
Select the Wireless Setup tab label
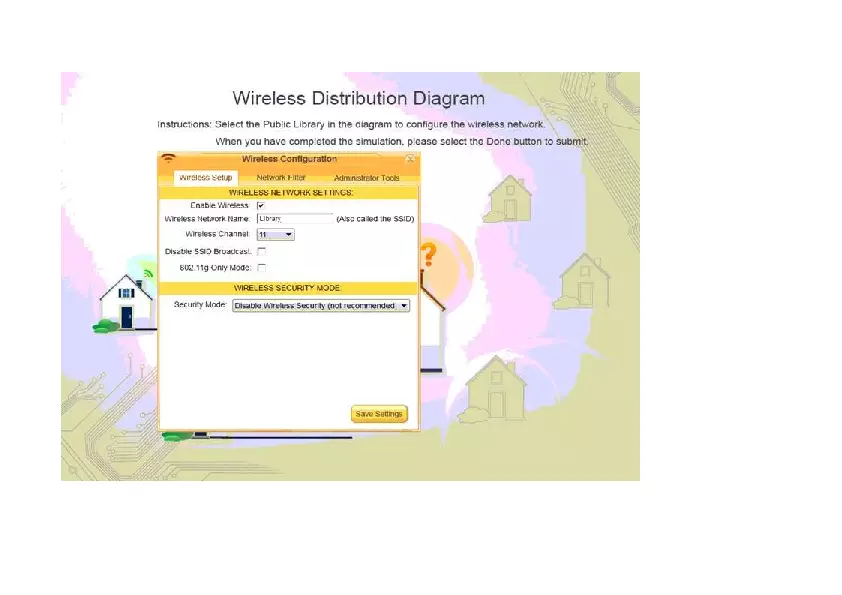208,177
